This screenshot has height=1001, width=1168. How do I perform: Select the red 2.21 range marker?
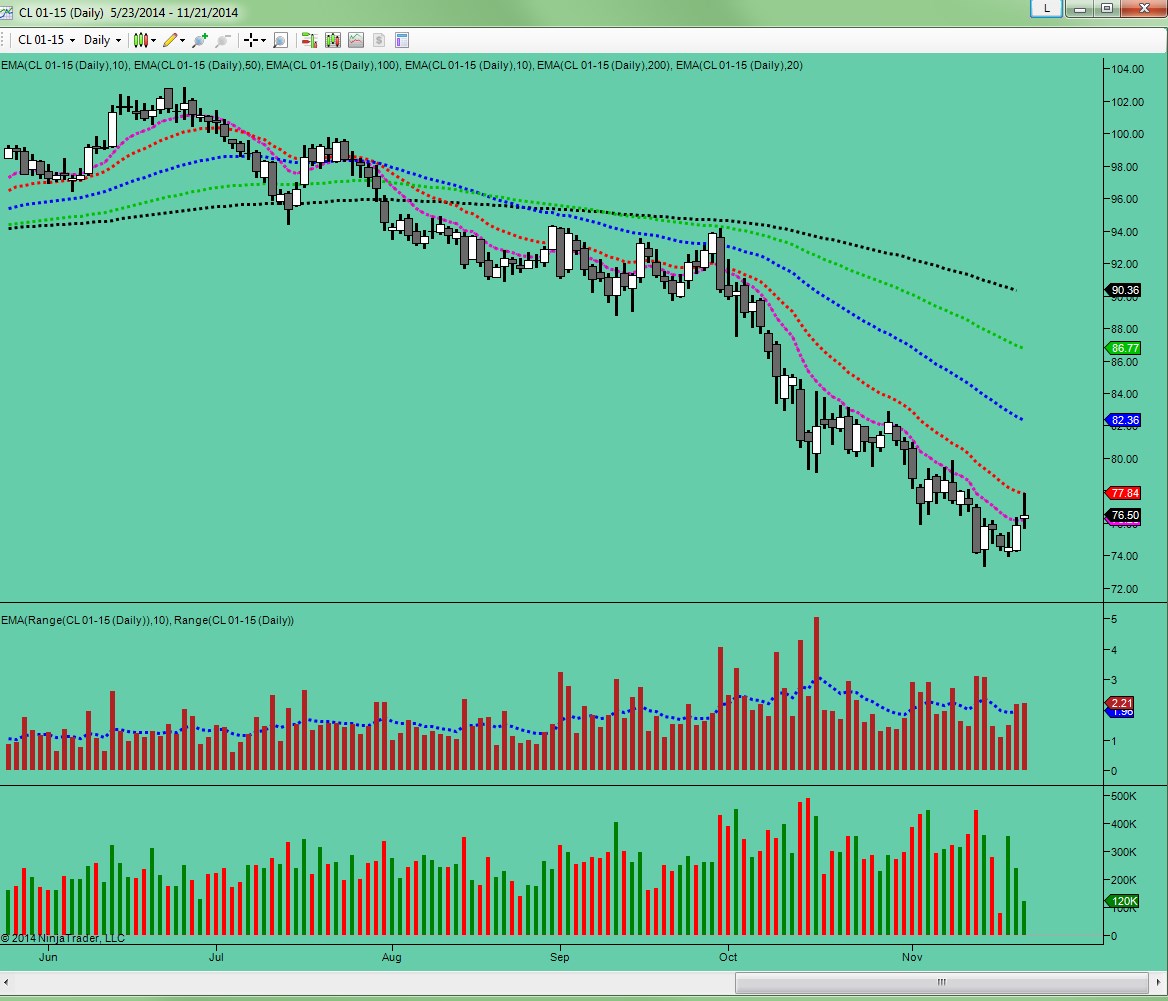pyautogui.click(x=1120, y=703)
